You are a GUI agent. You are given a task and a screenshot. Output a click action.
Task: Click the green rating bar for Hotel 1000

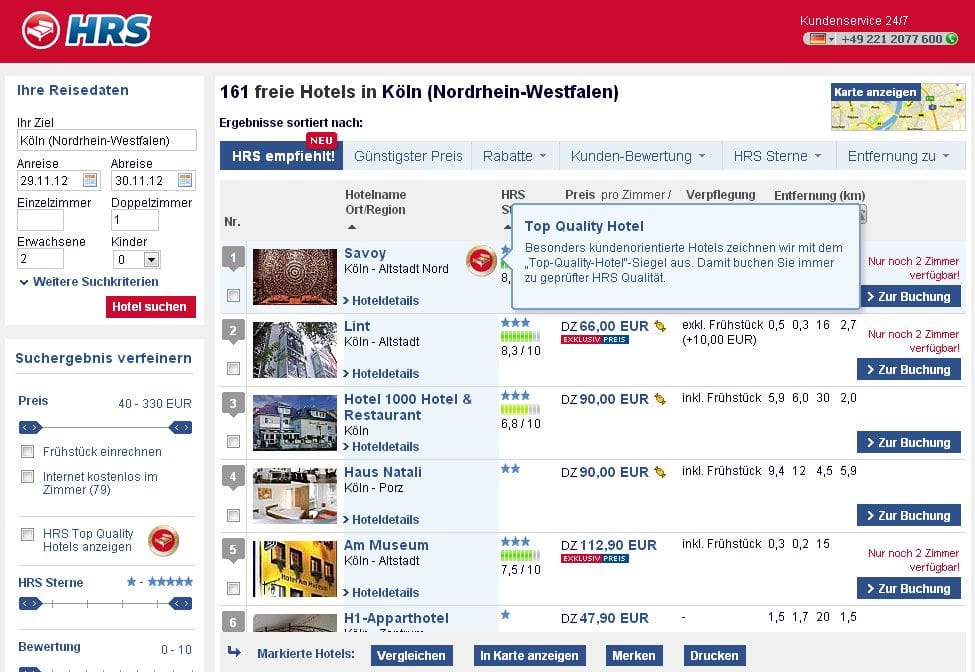(520, 409)
